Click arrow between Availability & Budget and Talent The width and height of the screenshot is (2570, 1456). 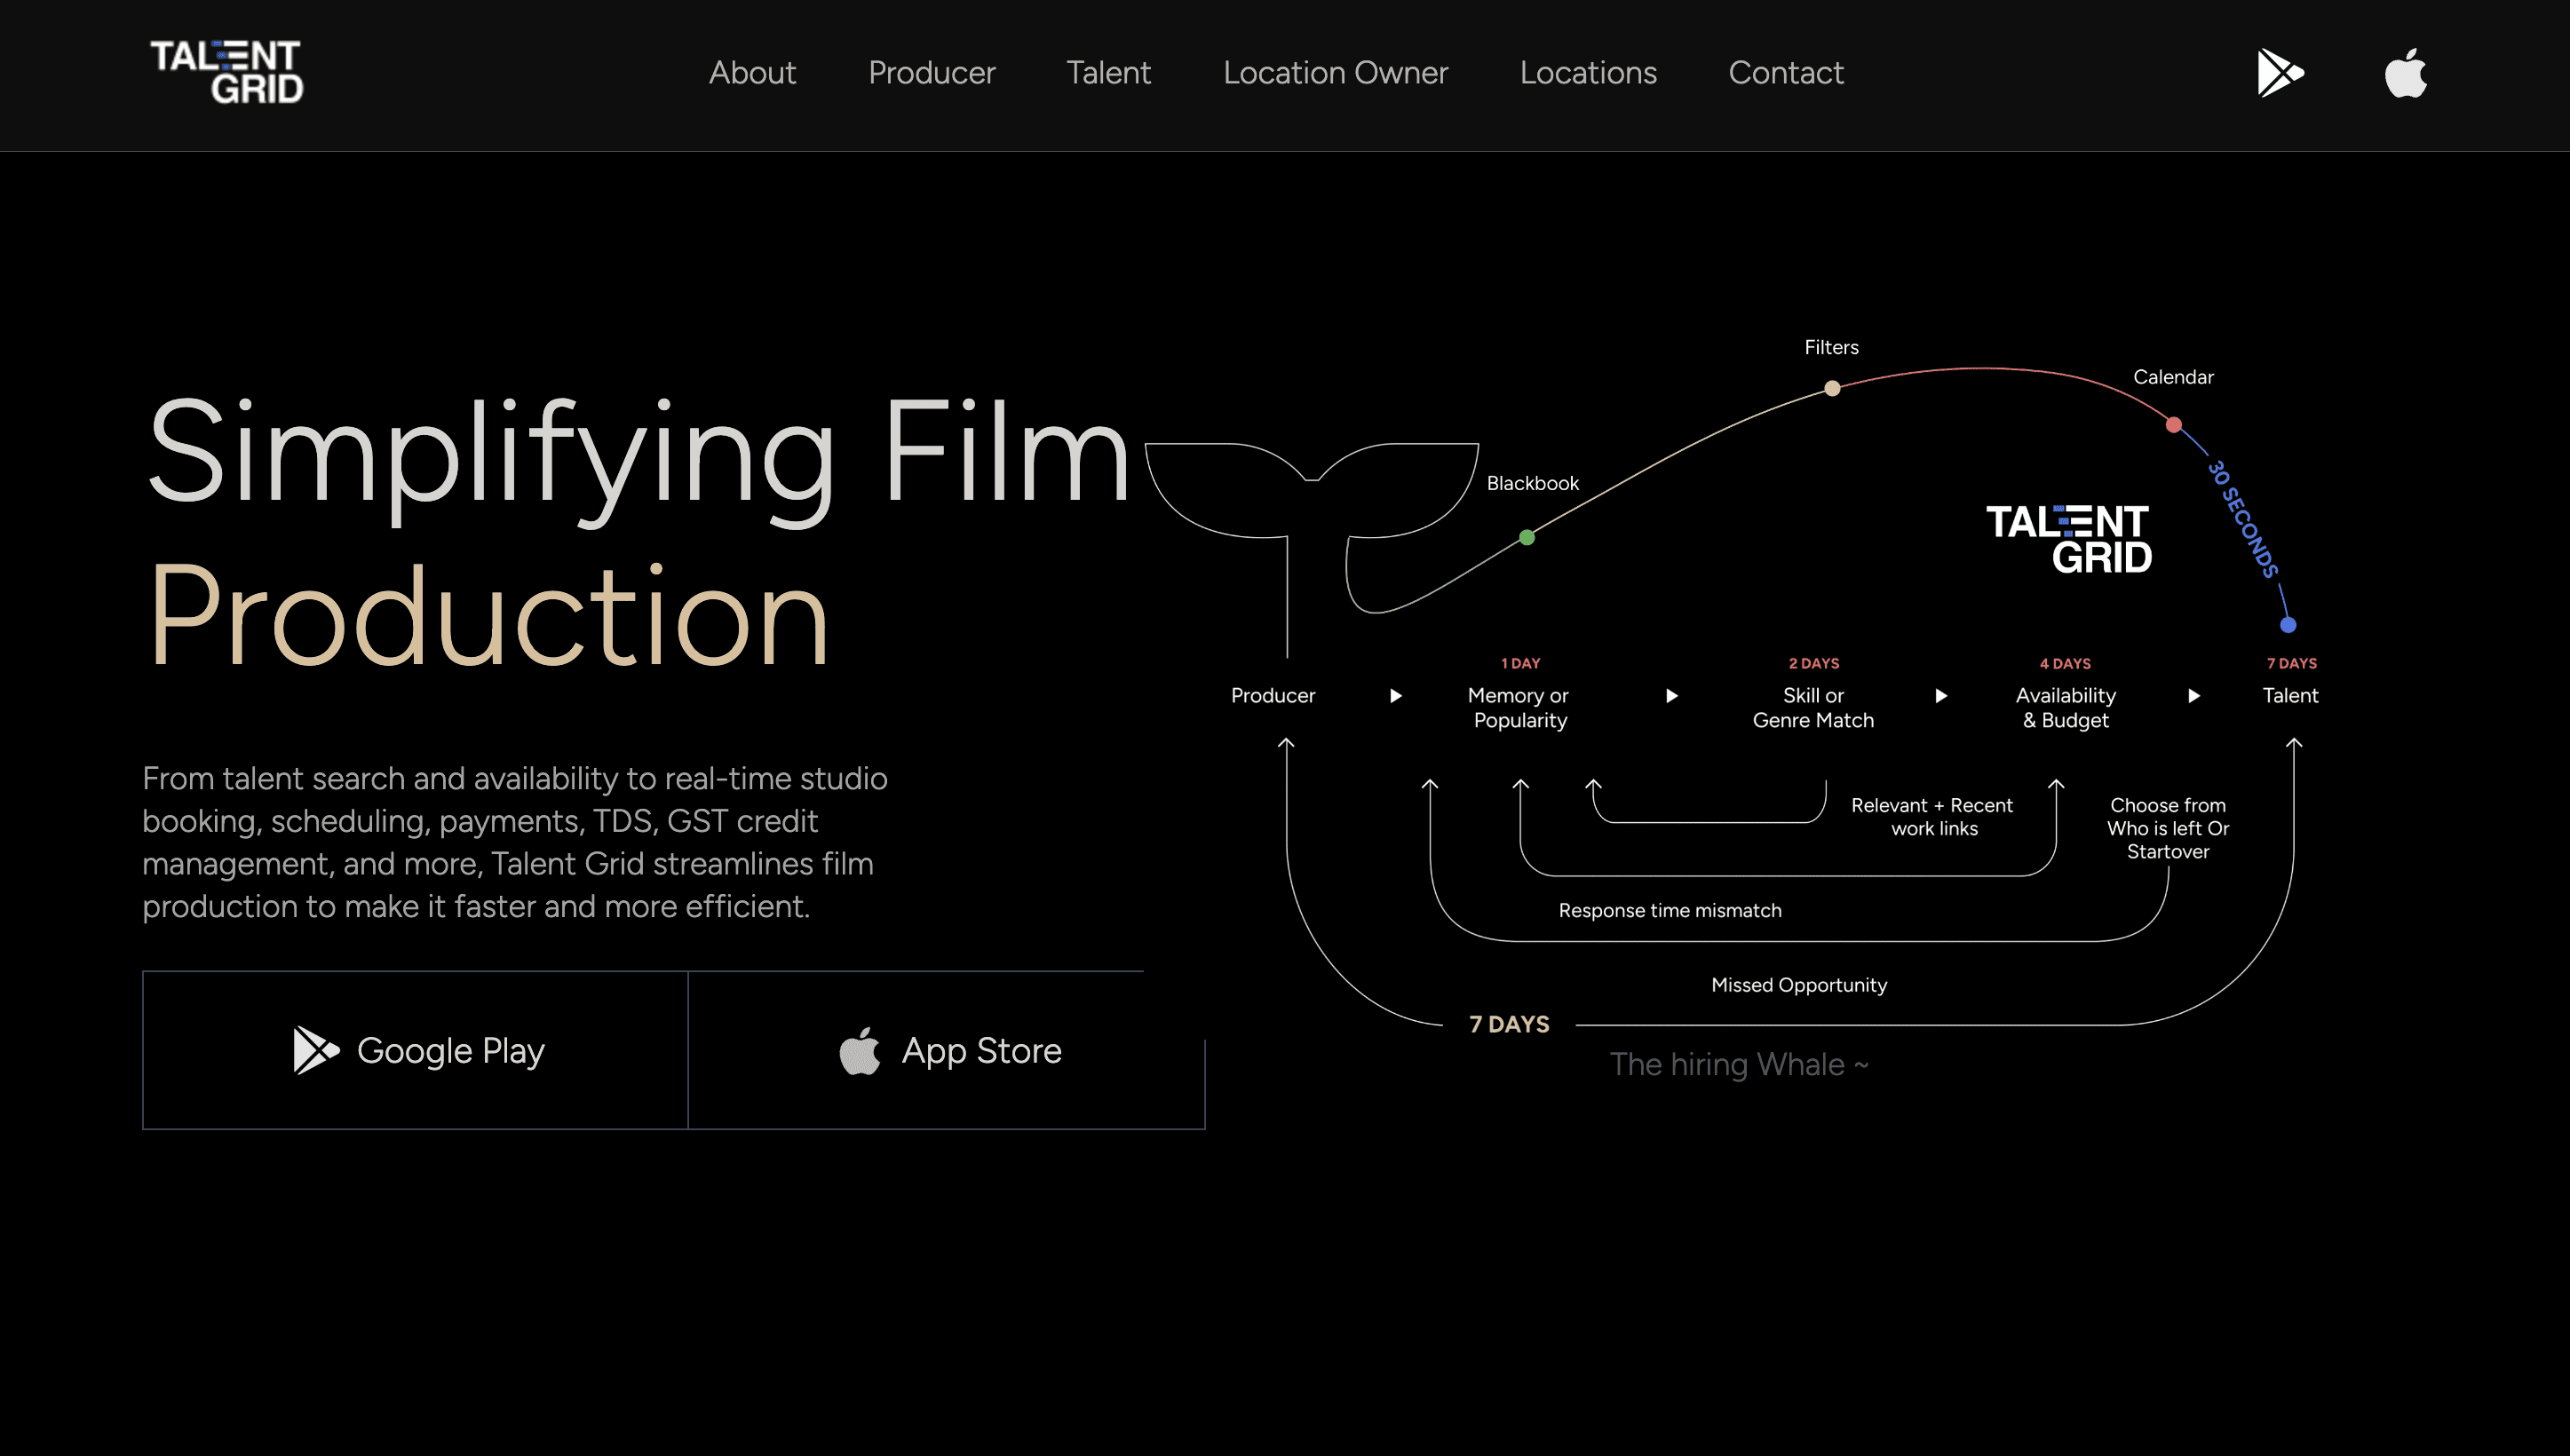pos(2193,696)
